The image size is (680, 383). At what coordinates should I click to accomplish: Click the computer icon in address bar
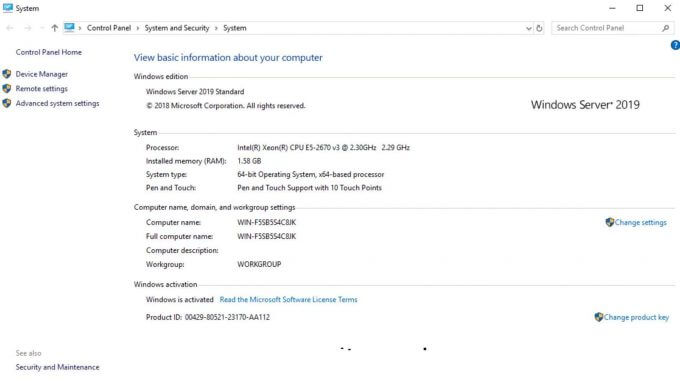pyautogui.click(x=69, y=28)
